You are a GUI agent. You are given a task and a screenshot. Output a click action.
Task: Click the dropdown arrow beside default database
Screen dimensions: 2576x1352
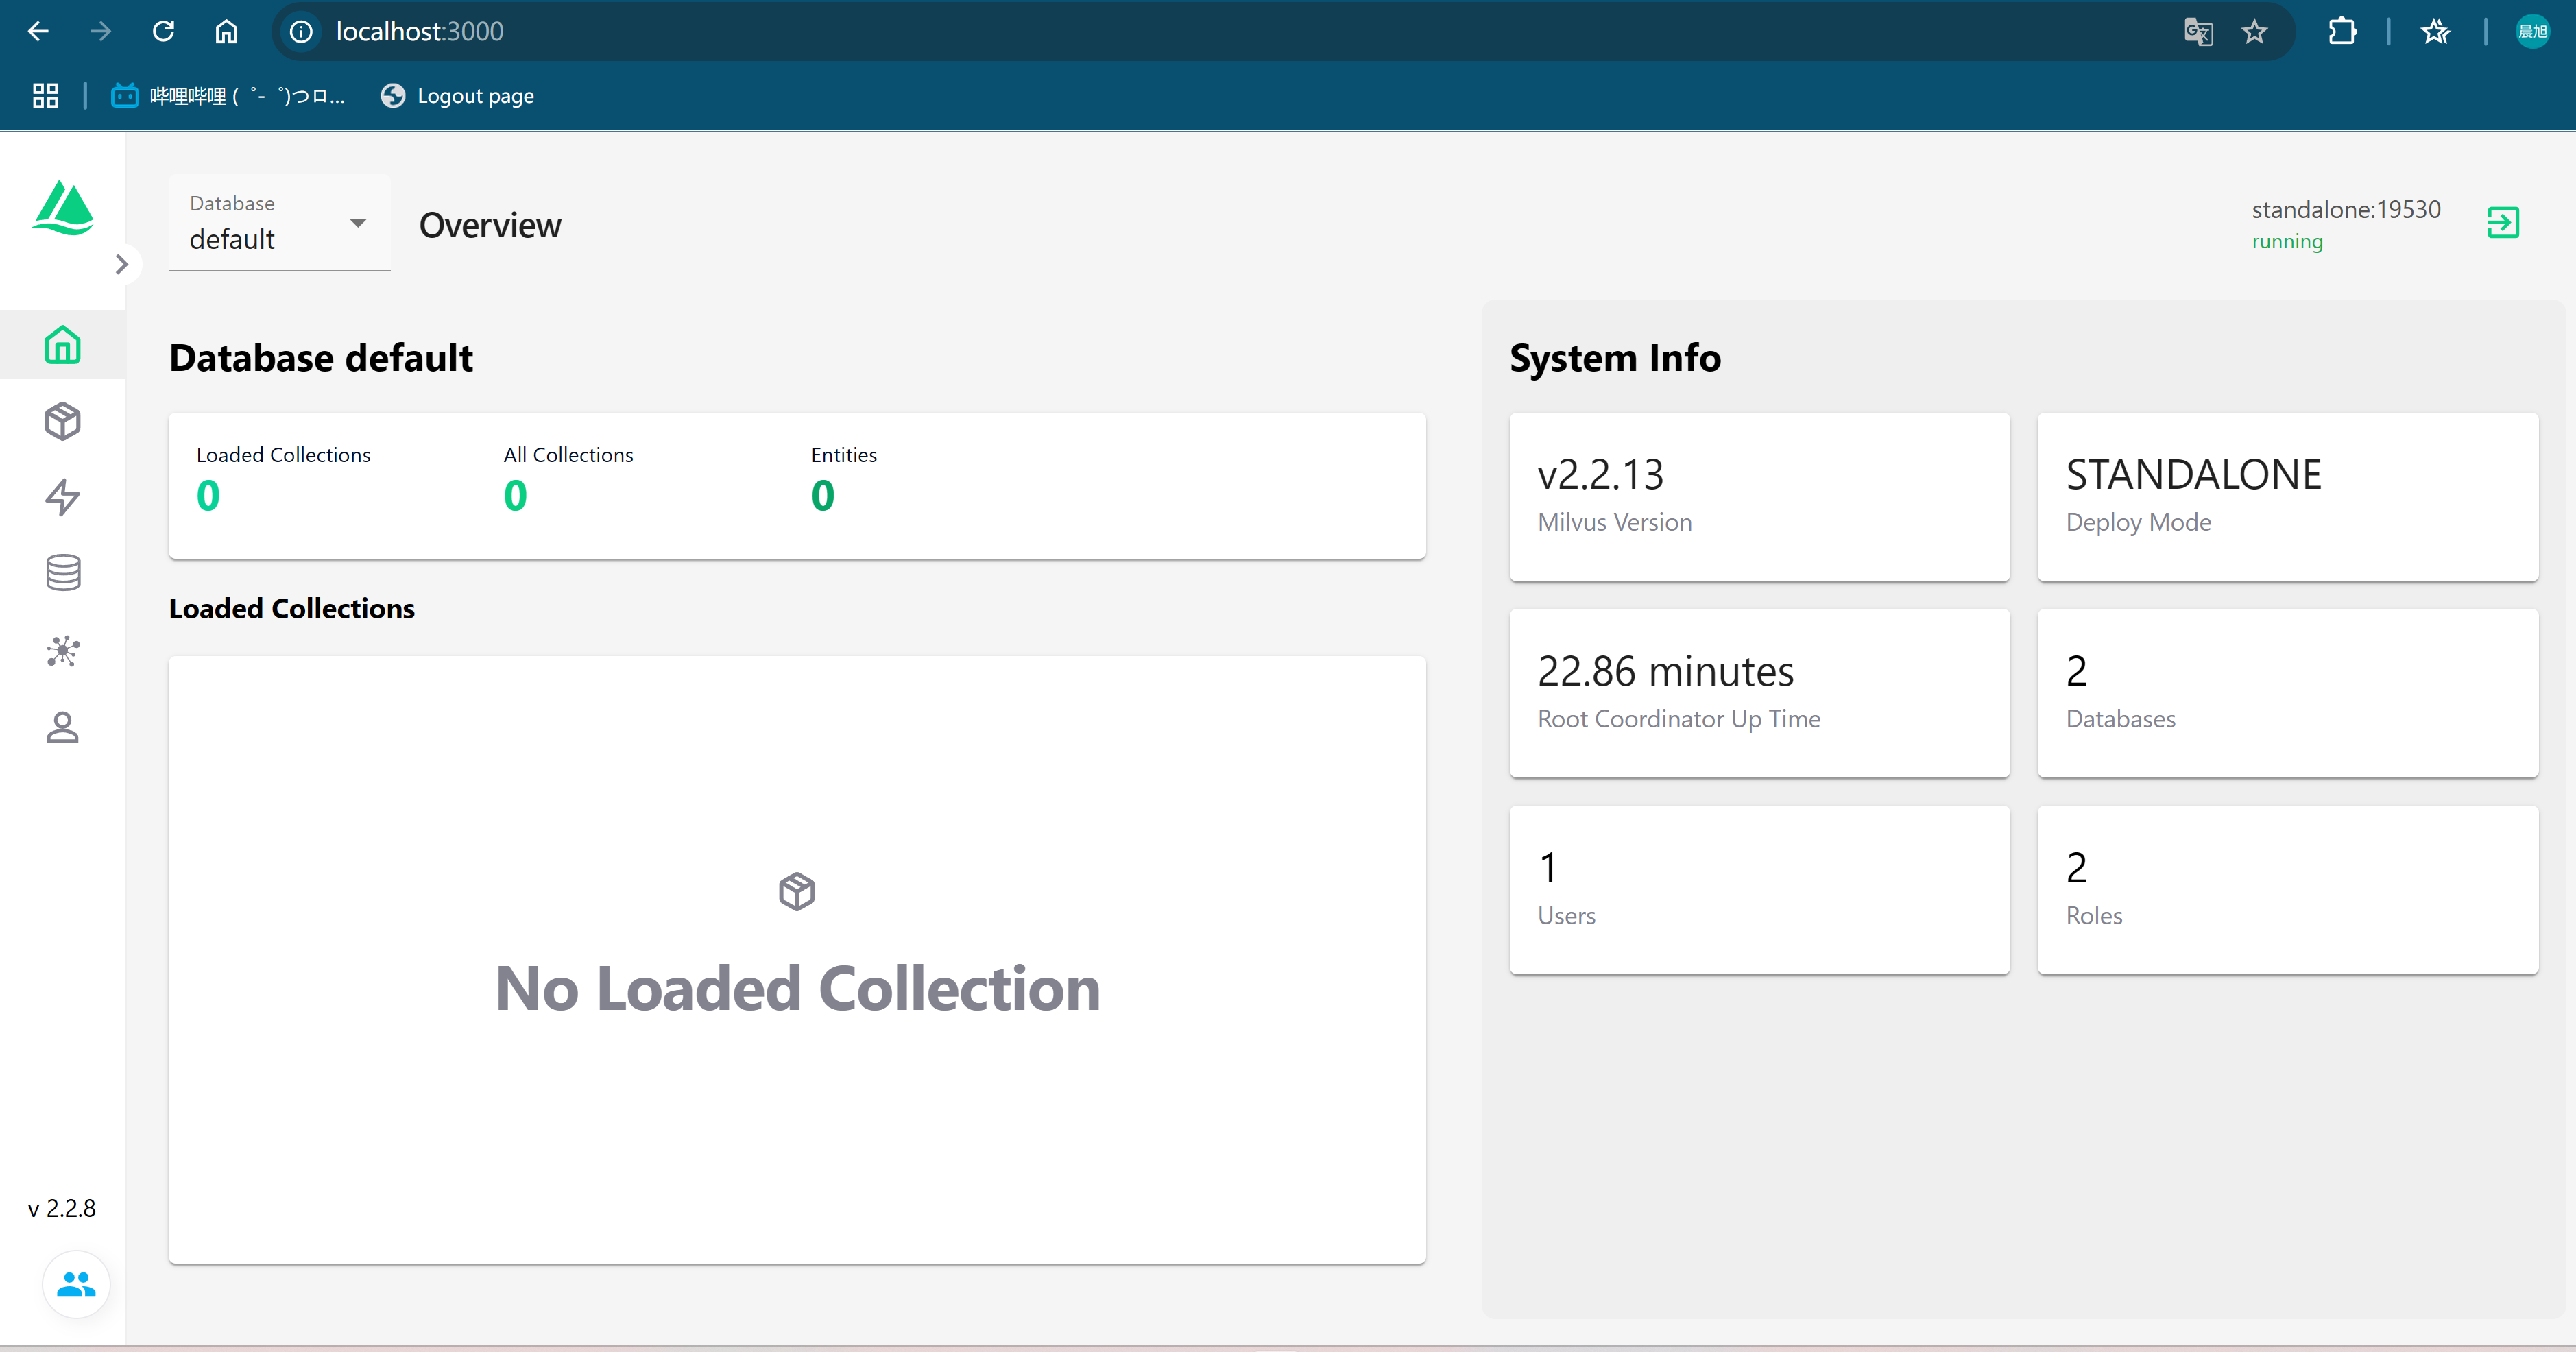tap(358, 223)
